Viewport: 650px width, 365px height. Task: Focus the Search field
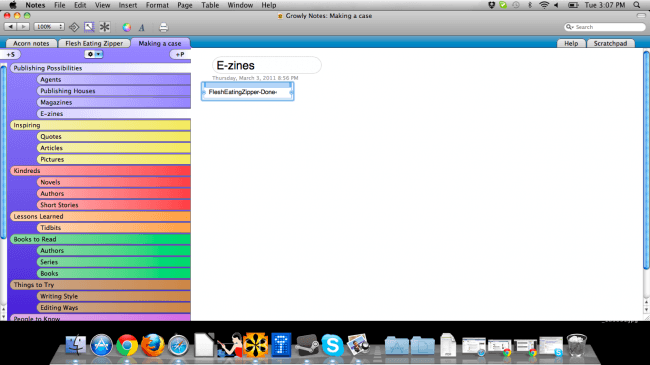(605, 27)
